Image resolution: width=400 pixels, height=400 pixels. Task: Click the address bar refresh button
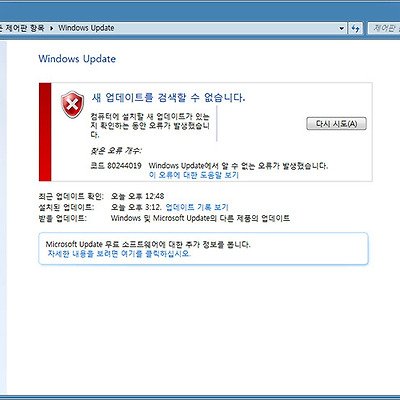(356, 28)
